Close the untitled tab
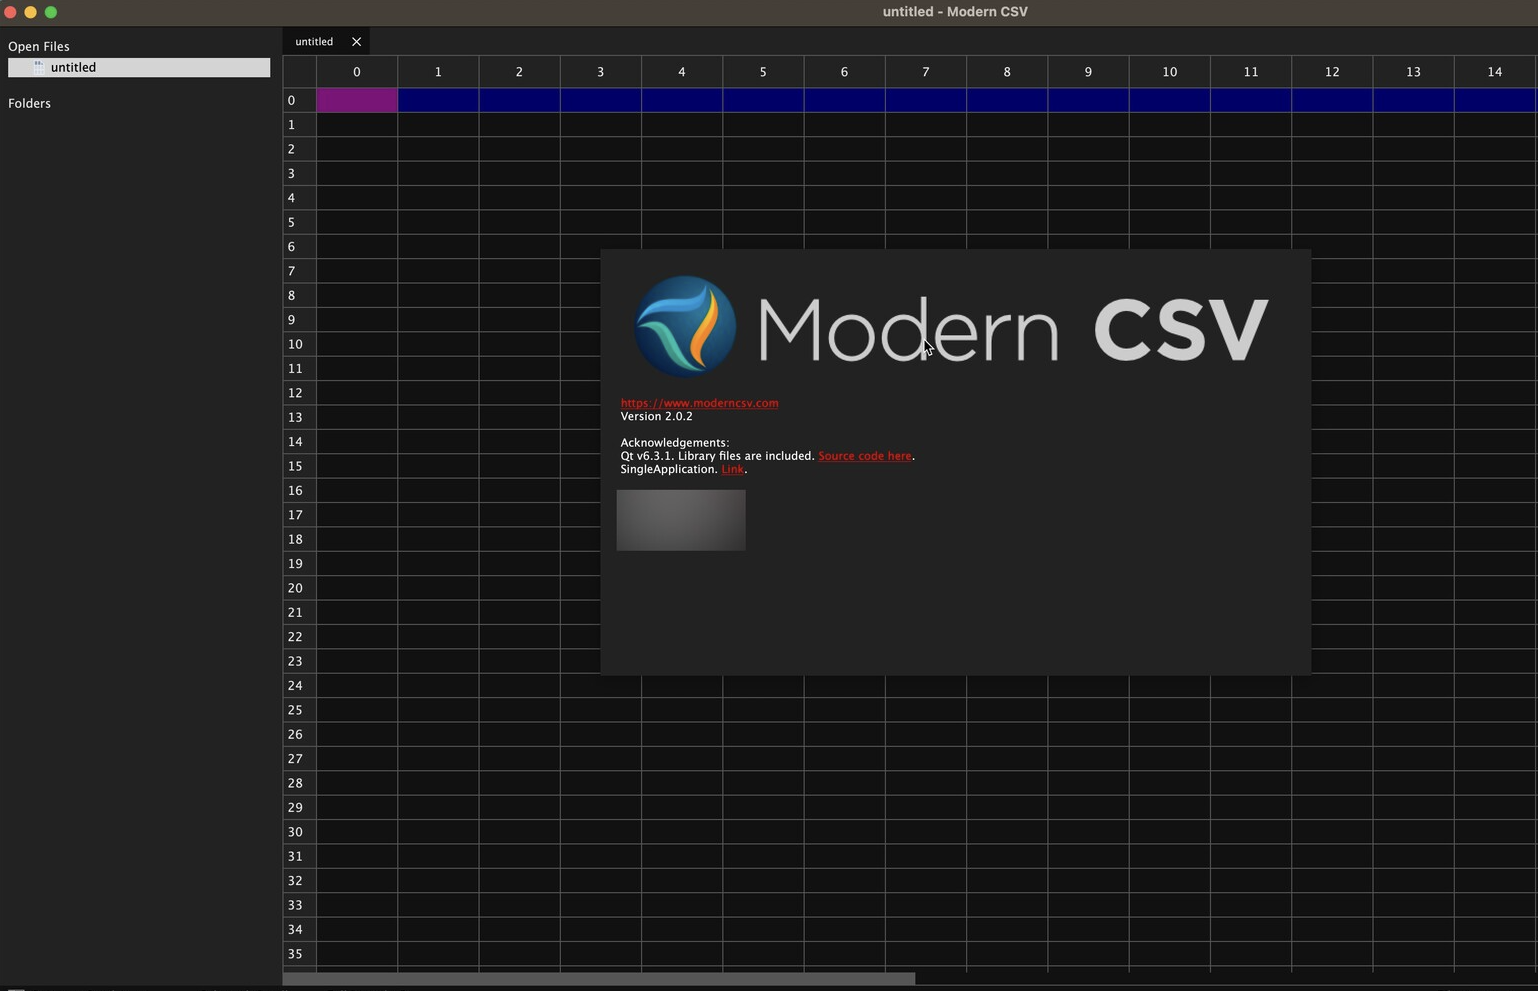The height and width of the screenshot is (991, 1538). point(356,41)
